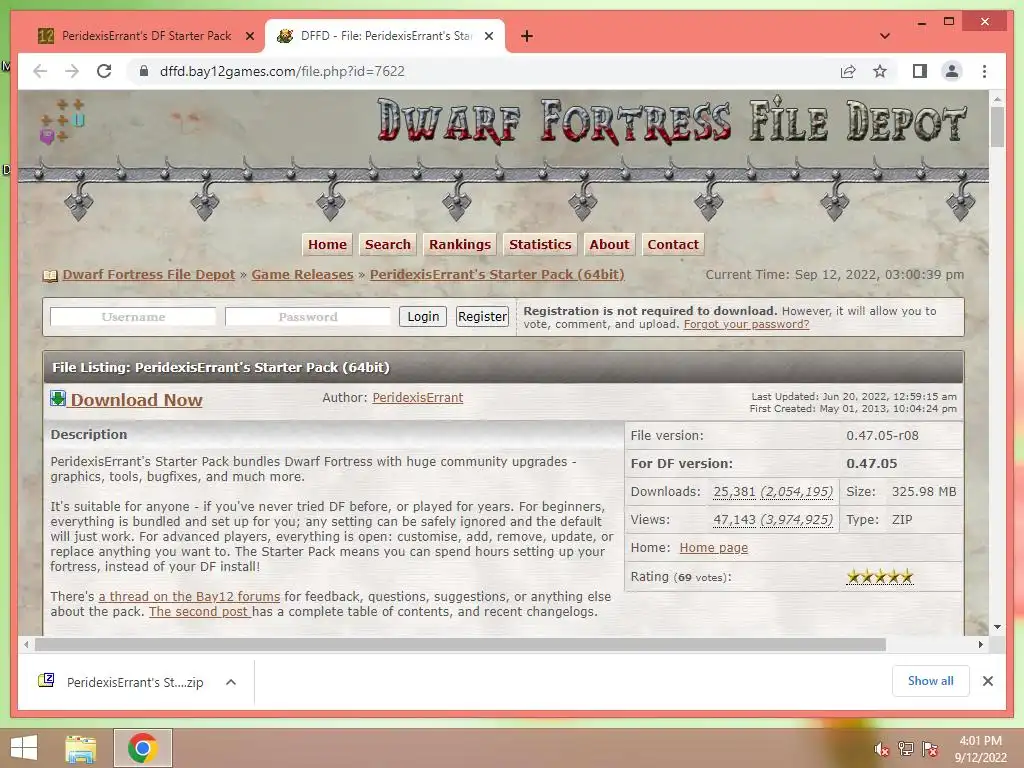Viewport: 1024px width, 768px height.
Task: Click the Chrome taskbar icon
Action: (x=143, y=748)
